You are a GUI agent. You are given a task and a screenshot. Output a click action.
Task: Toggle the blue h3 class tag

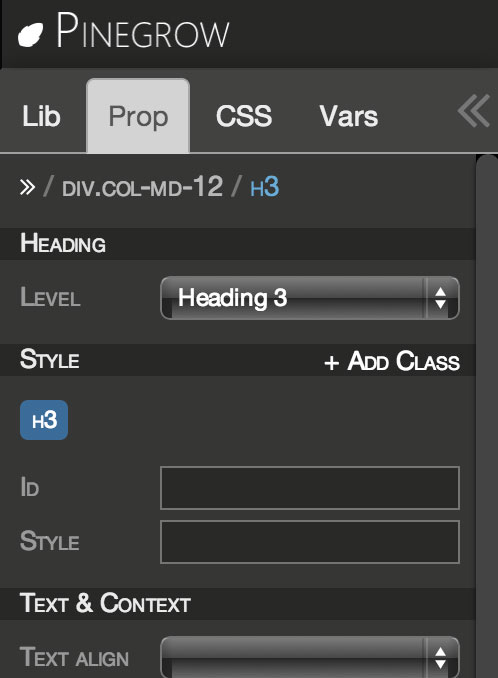(x=44, y=420)
